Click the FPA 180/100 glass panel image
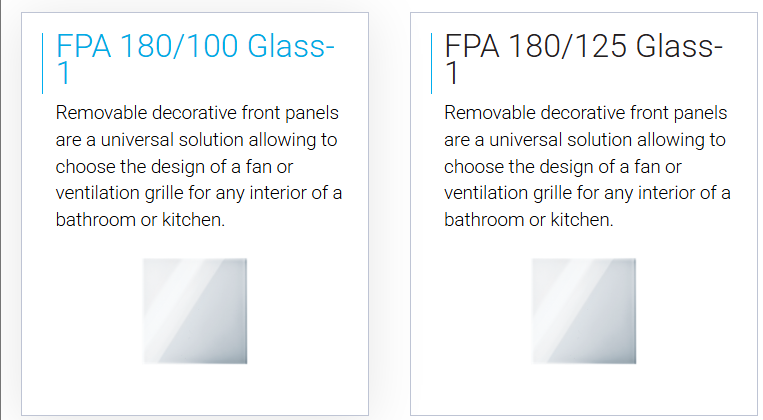 [x=195, y=311]
